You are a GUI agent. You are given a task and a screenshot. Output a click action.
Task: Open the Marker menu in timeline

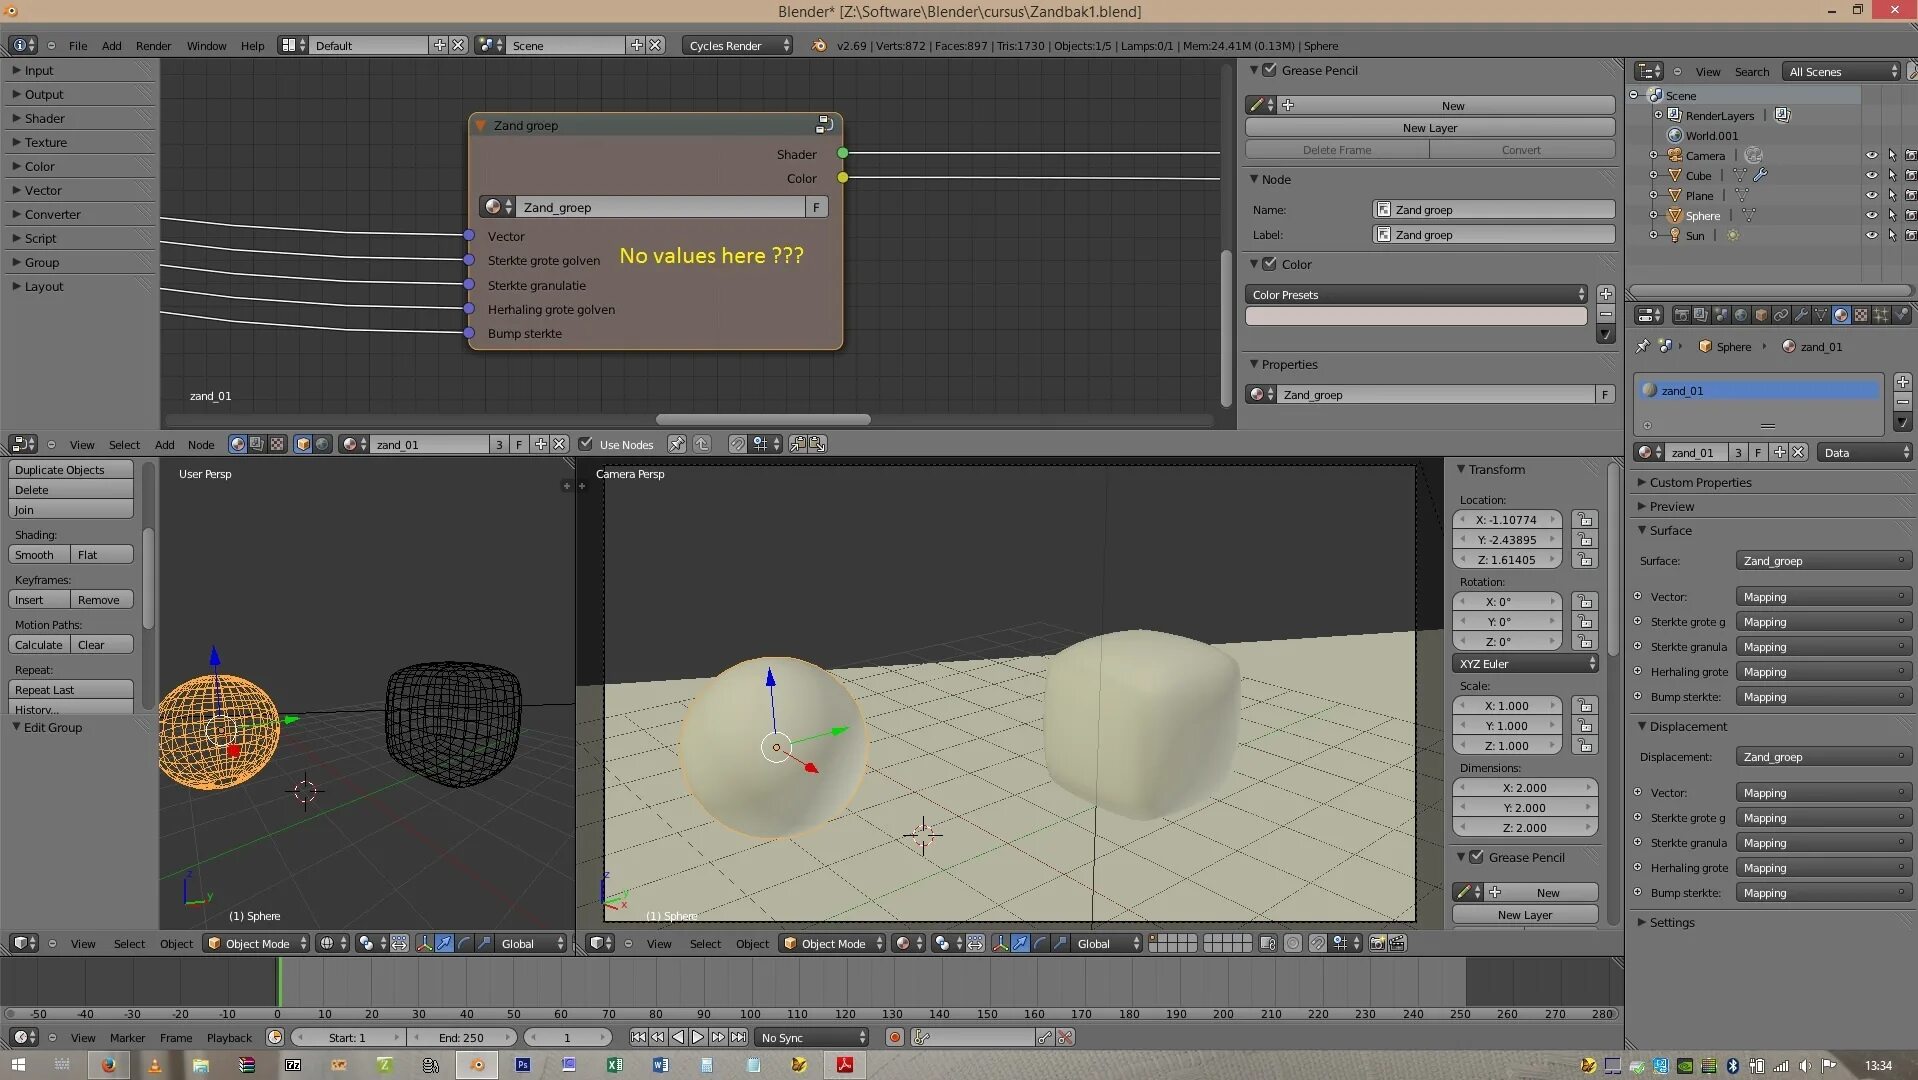point(127,1037)
